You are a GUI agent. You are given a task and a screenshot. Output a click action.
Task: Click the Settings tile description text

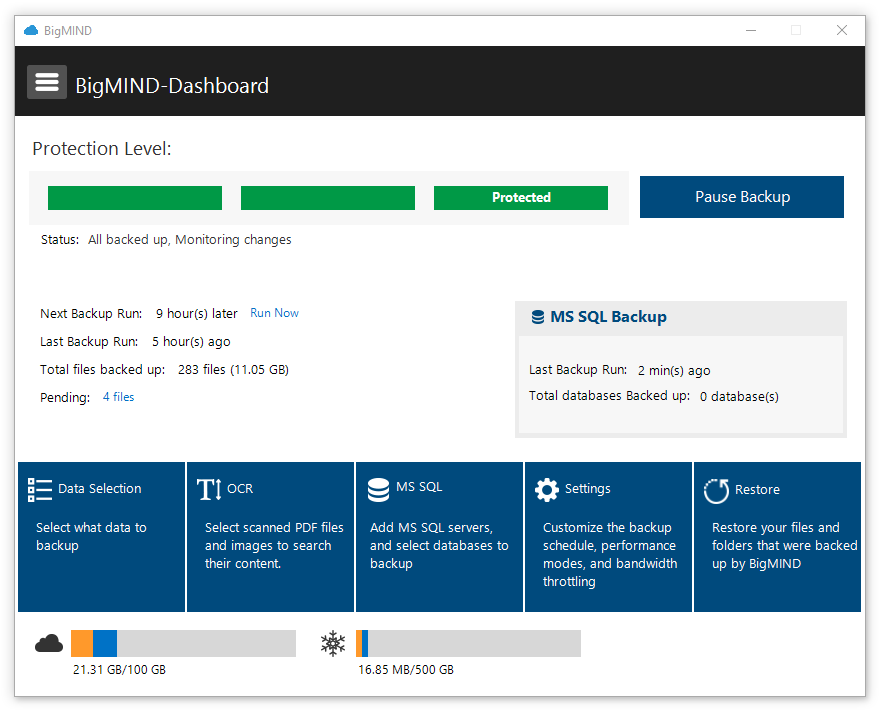610,554
